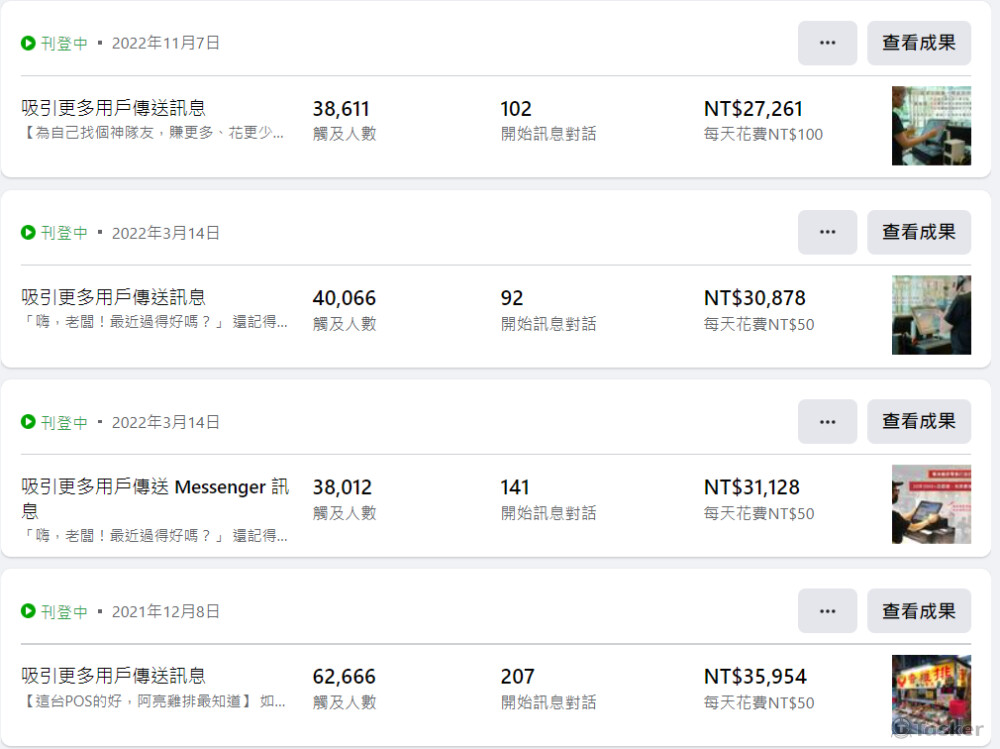The height and width of the screenshot is (749, 1000).
Task: Click the green active-status icon for the 2021年12月8日 ad
Action: click(x=27, y=611)
